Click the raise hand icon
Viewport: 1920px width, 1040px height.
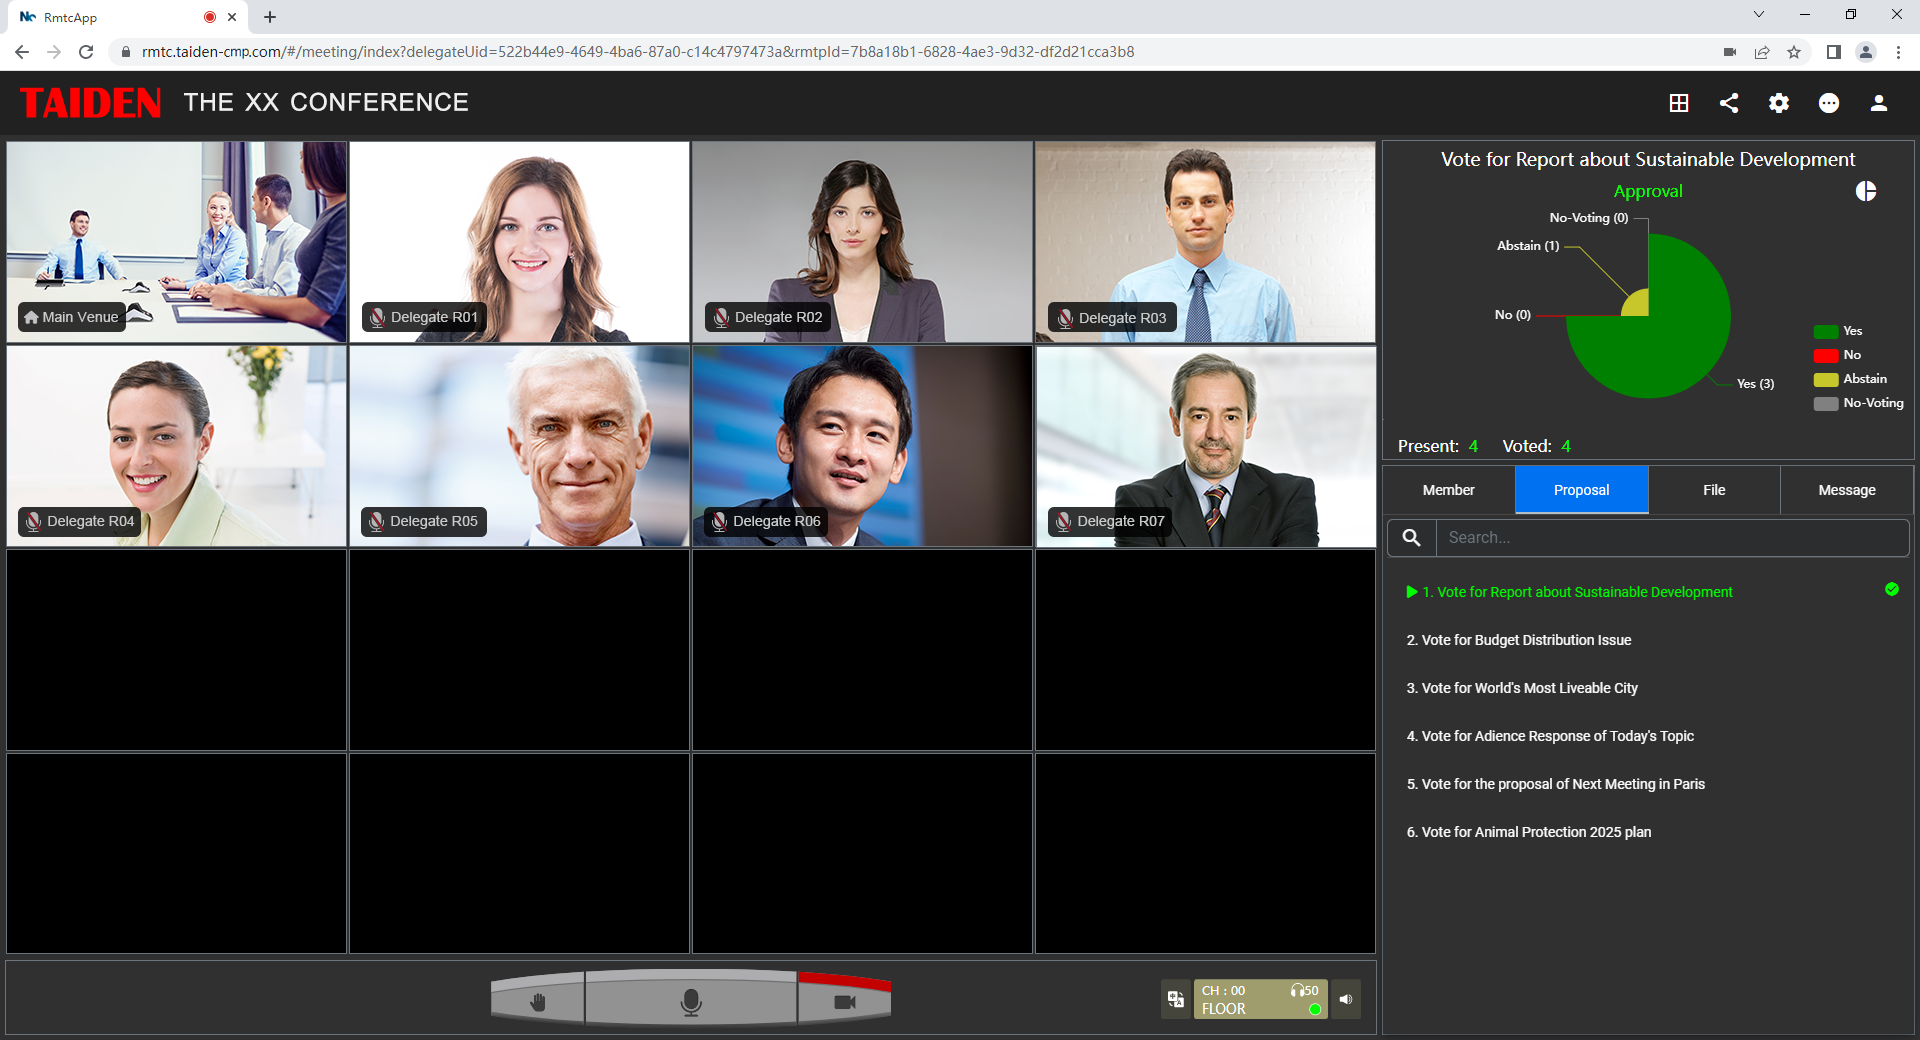(538, 999)
